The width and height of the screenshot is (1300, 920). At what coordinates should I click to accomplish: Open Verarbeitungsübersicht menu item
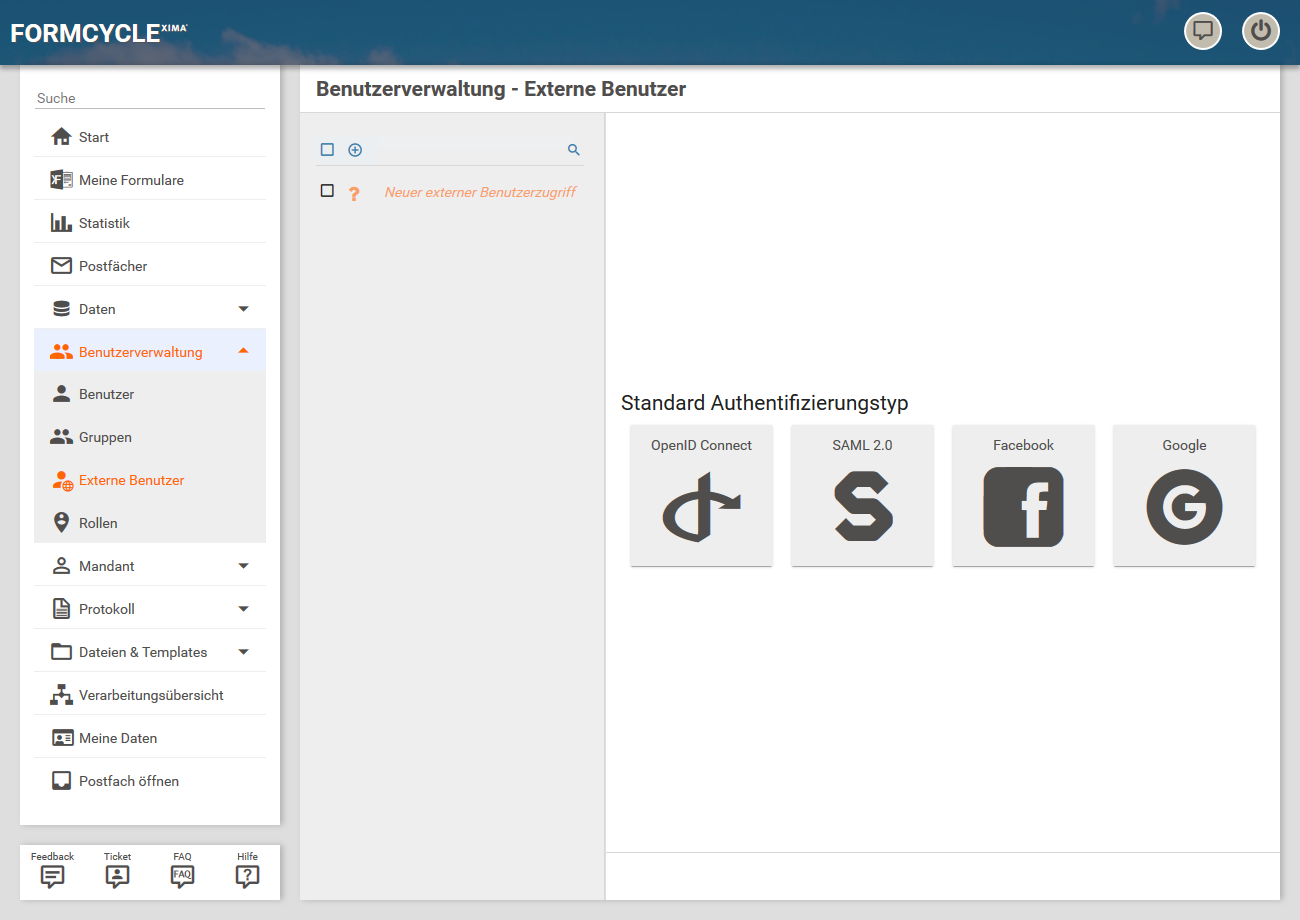pos(150,695)
